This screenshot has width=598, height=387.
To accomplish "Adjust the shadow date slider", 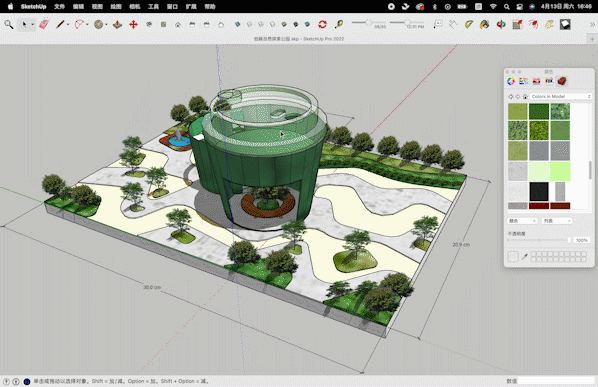I will (x=369, y=22).
